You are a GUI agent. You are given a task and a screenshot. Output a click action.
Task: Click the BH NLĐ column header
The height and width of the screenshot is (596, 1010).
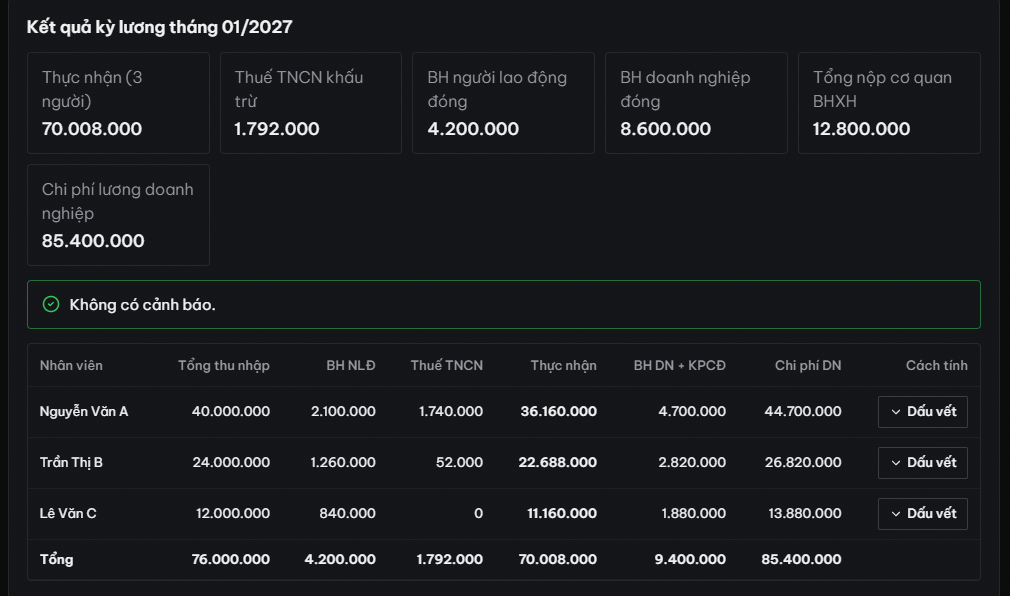(x=350, y=365)
